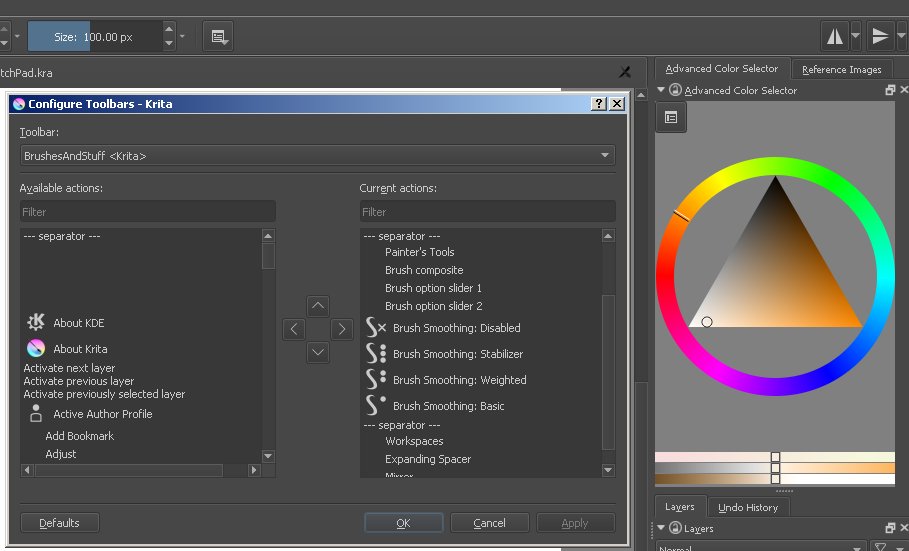The height and width of the screenshot is (551, 909).
Task: Decrease brush size with down stepper
Action: coord(169,43)
